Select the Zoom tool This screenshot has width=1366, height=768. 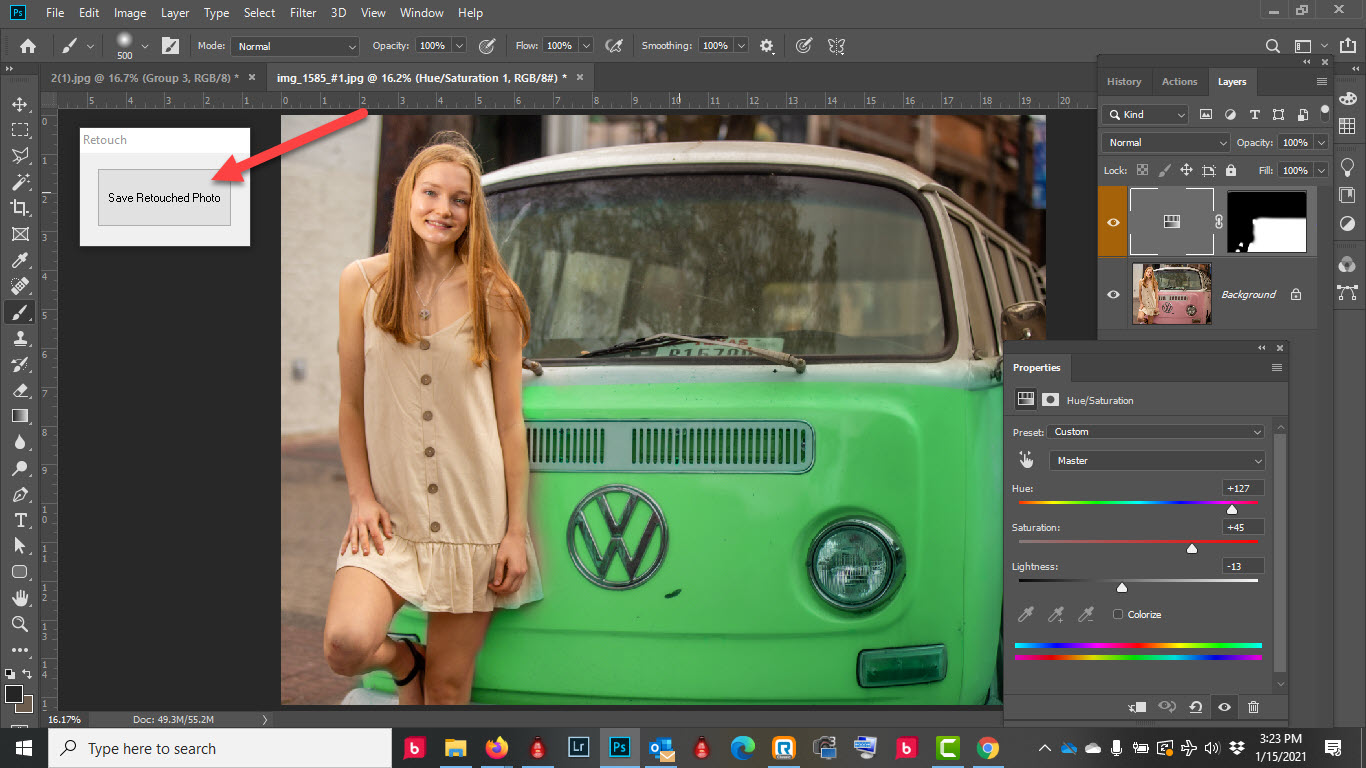pyautogui.click(x=19, y=624)
